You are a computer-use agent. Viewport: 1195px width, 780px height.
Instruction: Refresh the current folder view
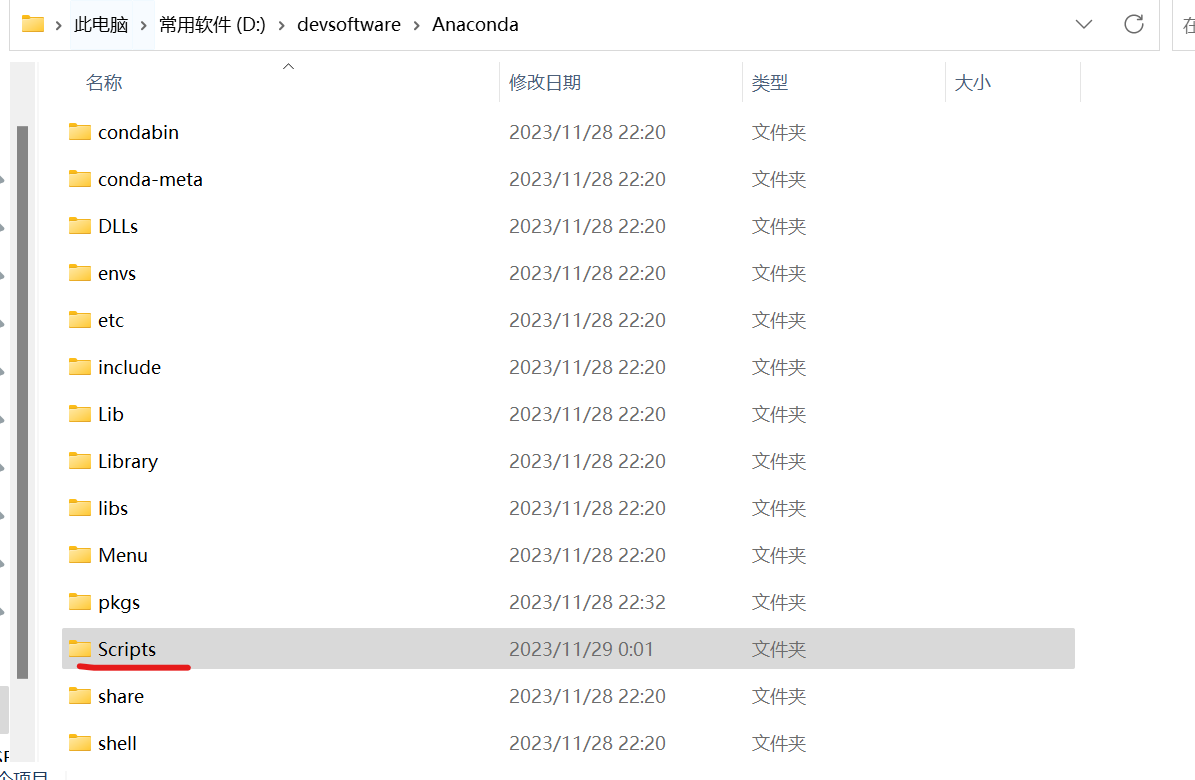point(1134,24)
